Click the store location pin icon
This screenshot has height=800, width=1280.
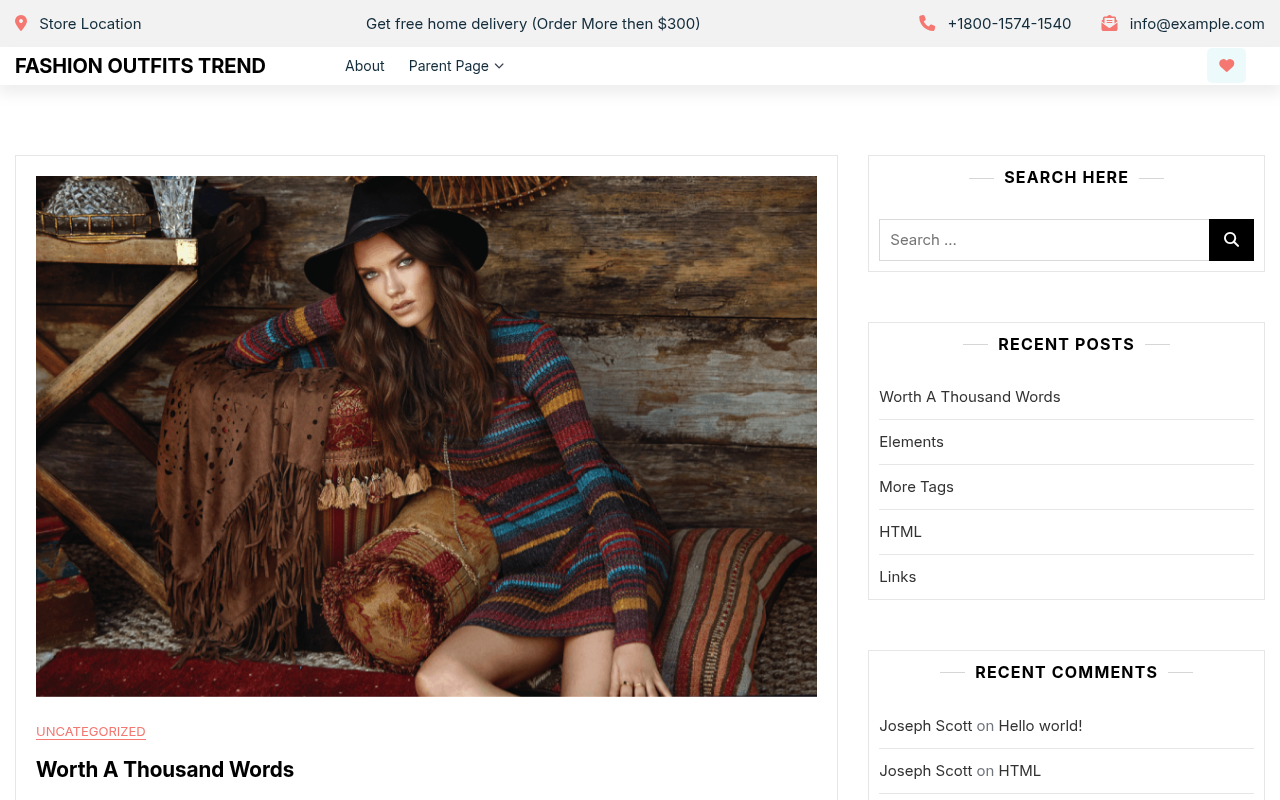[x=21, y=23]
